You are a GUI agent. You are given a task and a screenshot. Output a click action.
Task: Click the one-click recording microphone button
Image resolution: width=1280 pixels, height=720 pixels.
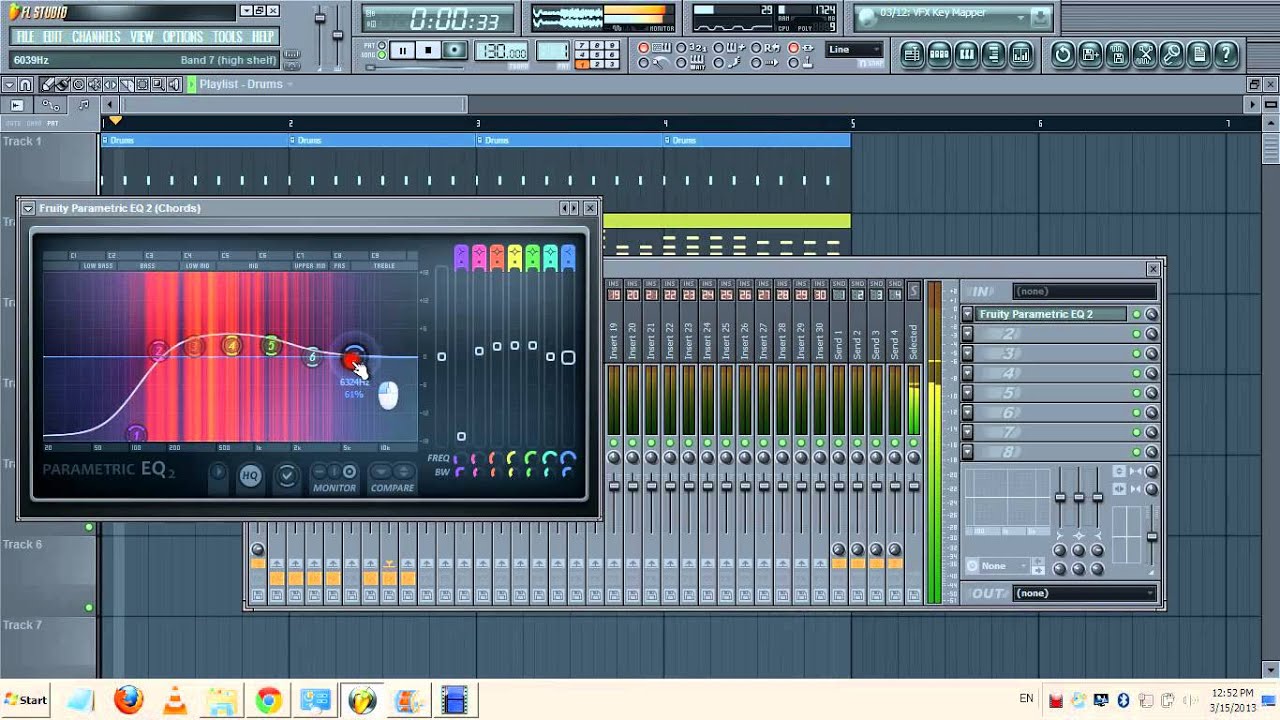1171,55
